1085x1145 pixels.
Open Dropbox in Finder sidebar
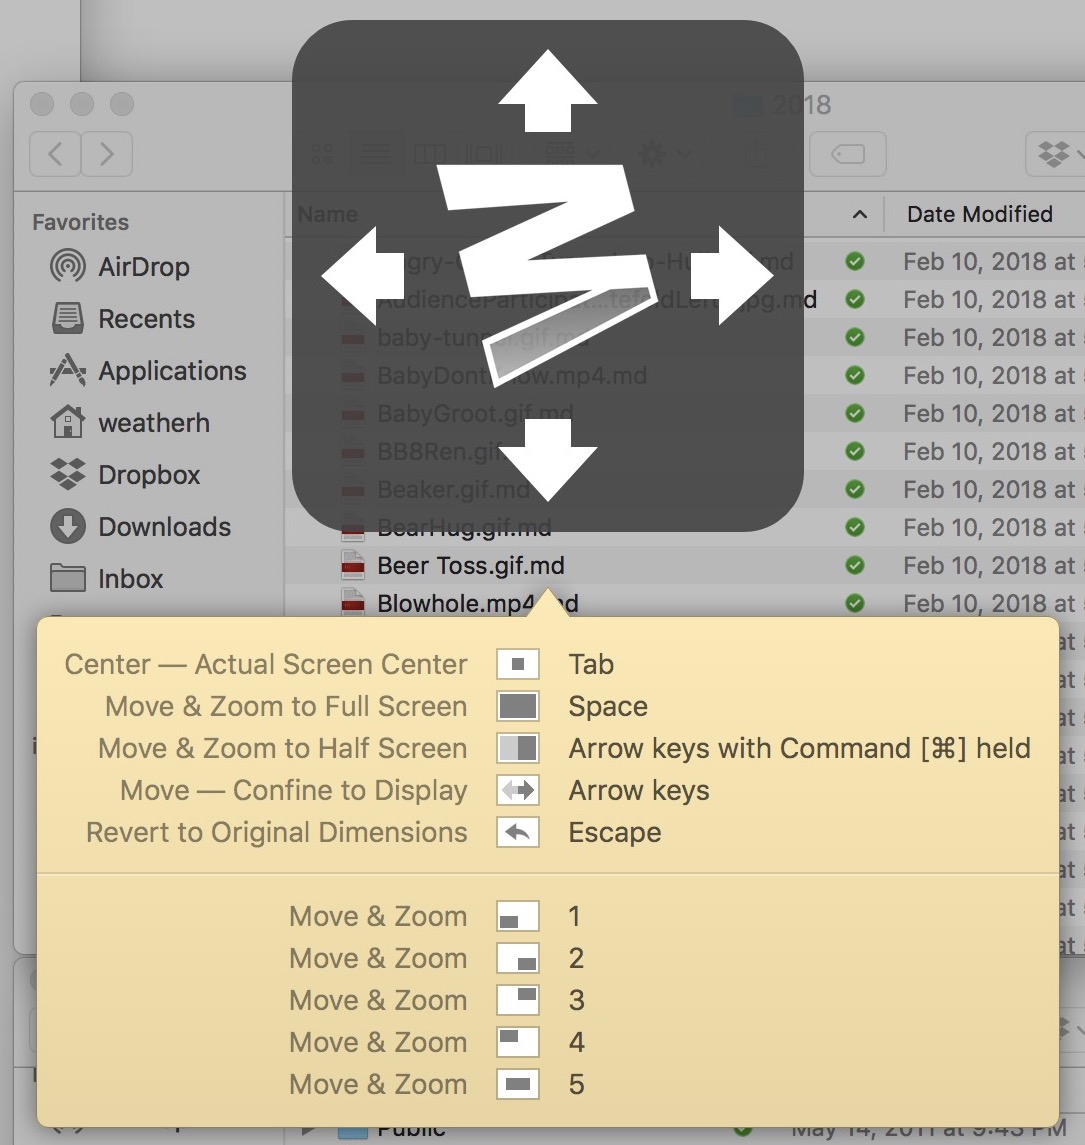click(125, 475)
